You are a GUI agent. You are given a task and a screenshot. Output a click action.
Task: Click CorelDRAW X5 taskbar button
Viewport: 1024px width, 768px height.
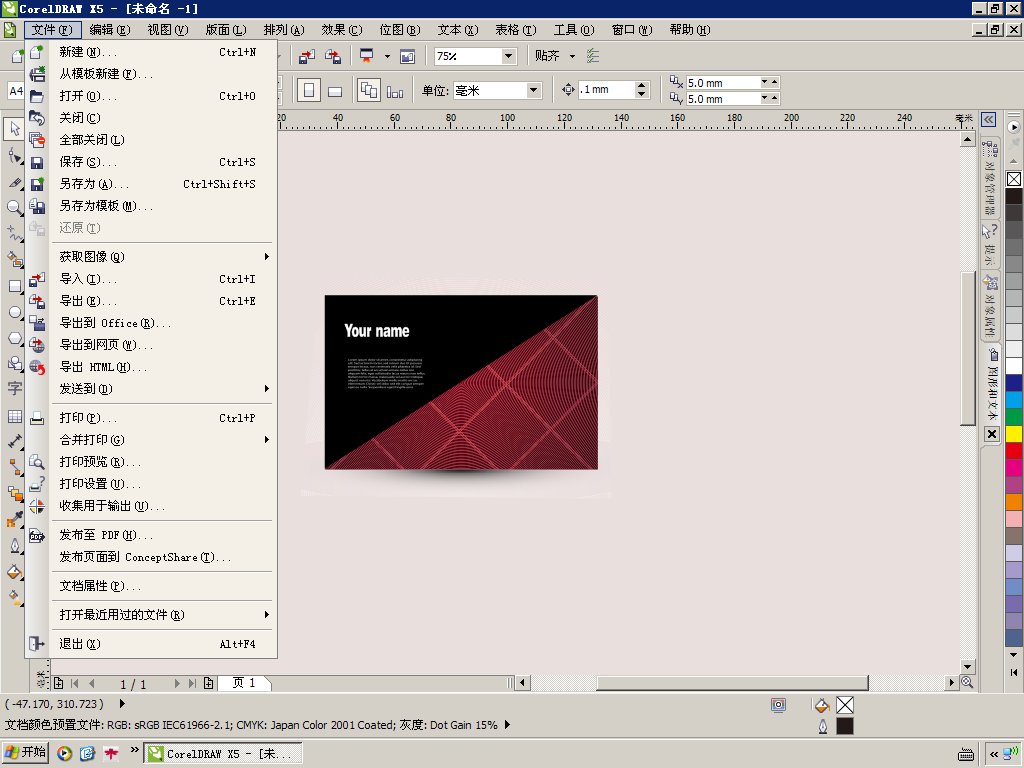pos(223,754)
